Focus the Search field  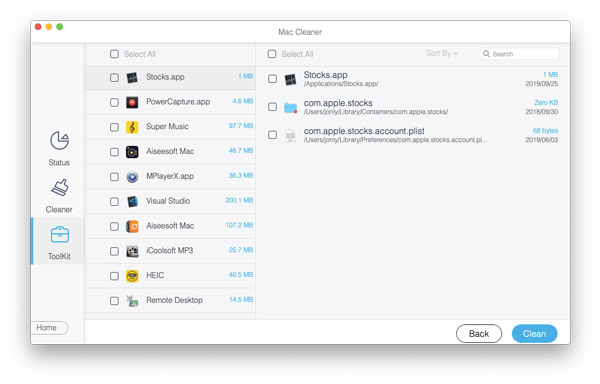520,54
